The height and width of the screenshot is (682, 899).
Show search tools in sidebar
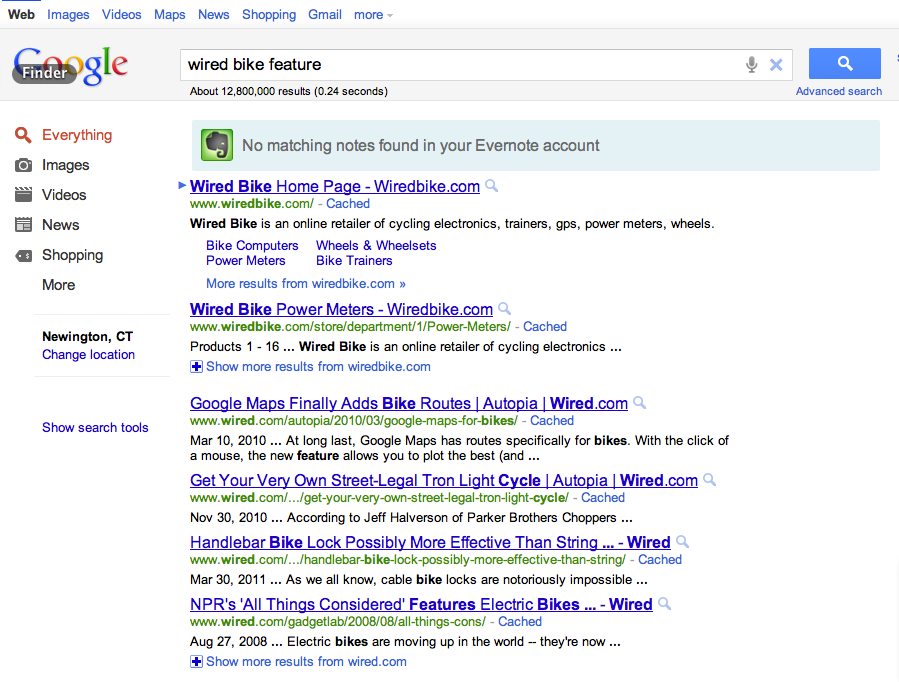(x=95, y=427)
